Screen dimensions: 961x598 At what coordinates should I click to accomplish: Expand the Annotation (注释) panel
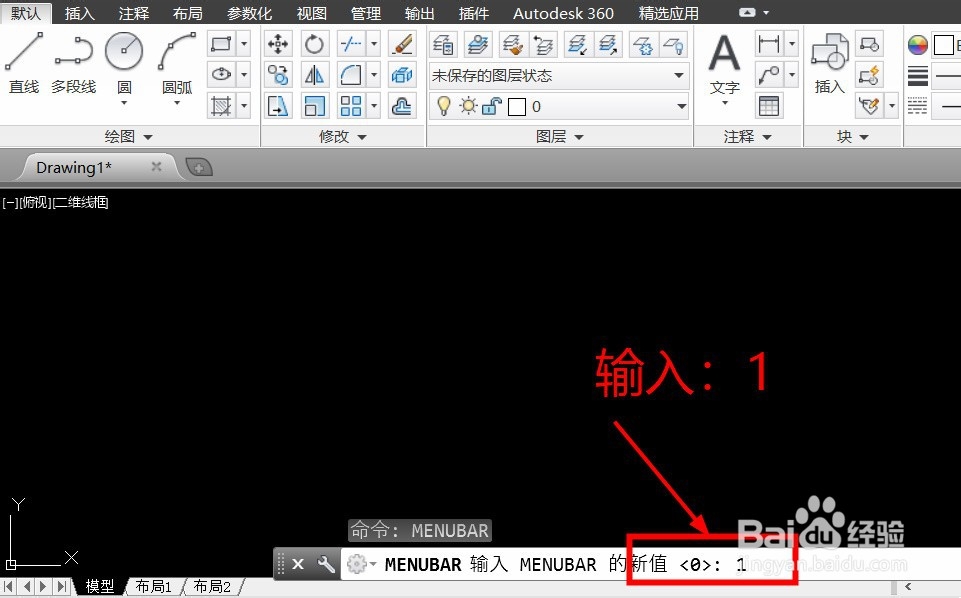point(747,137)
